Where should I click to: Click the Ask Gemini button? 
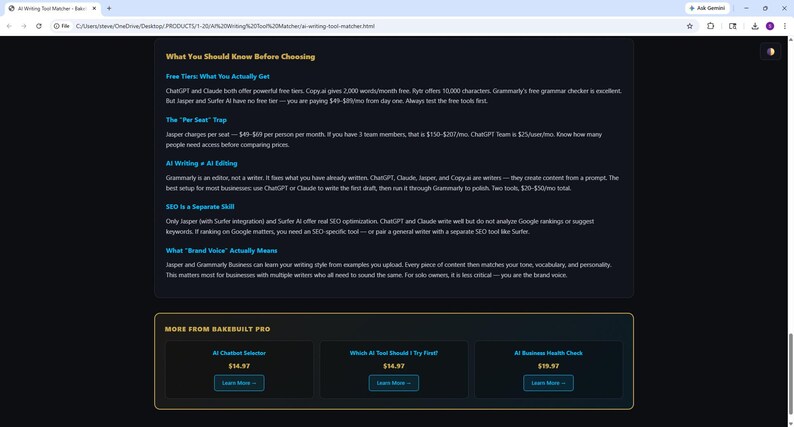point(707,8)
